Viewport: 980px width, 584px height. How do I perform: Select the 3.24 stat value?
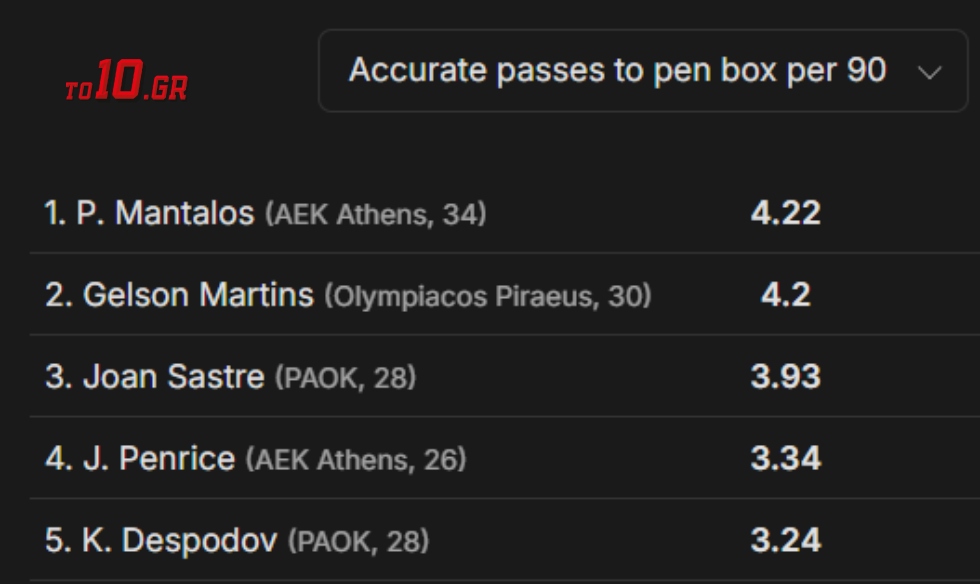pyautogui.click(x=785, y=541)
